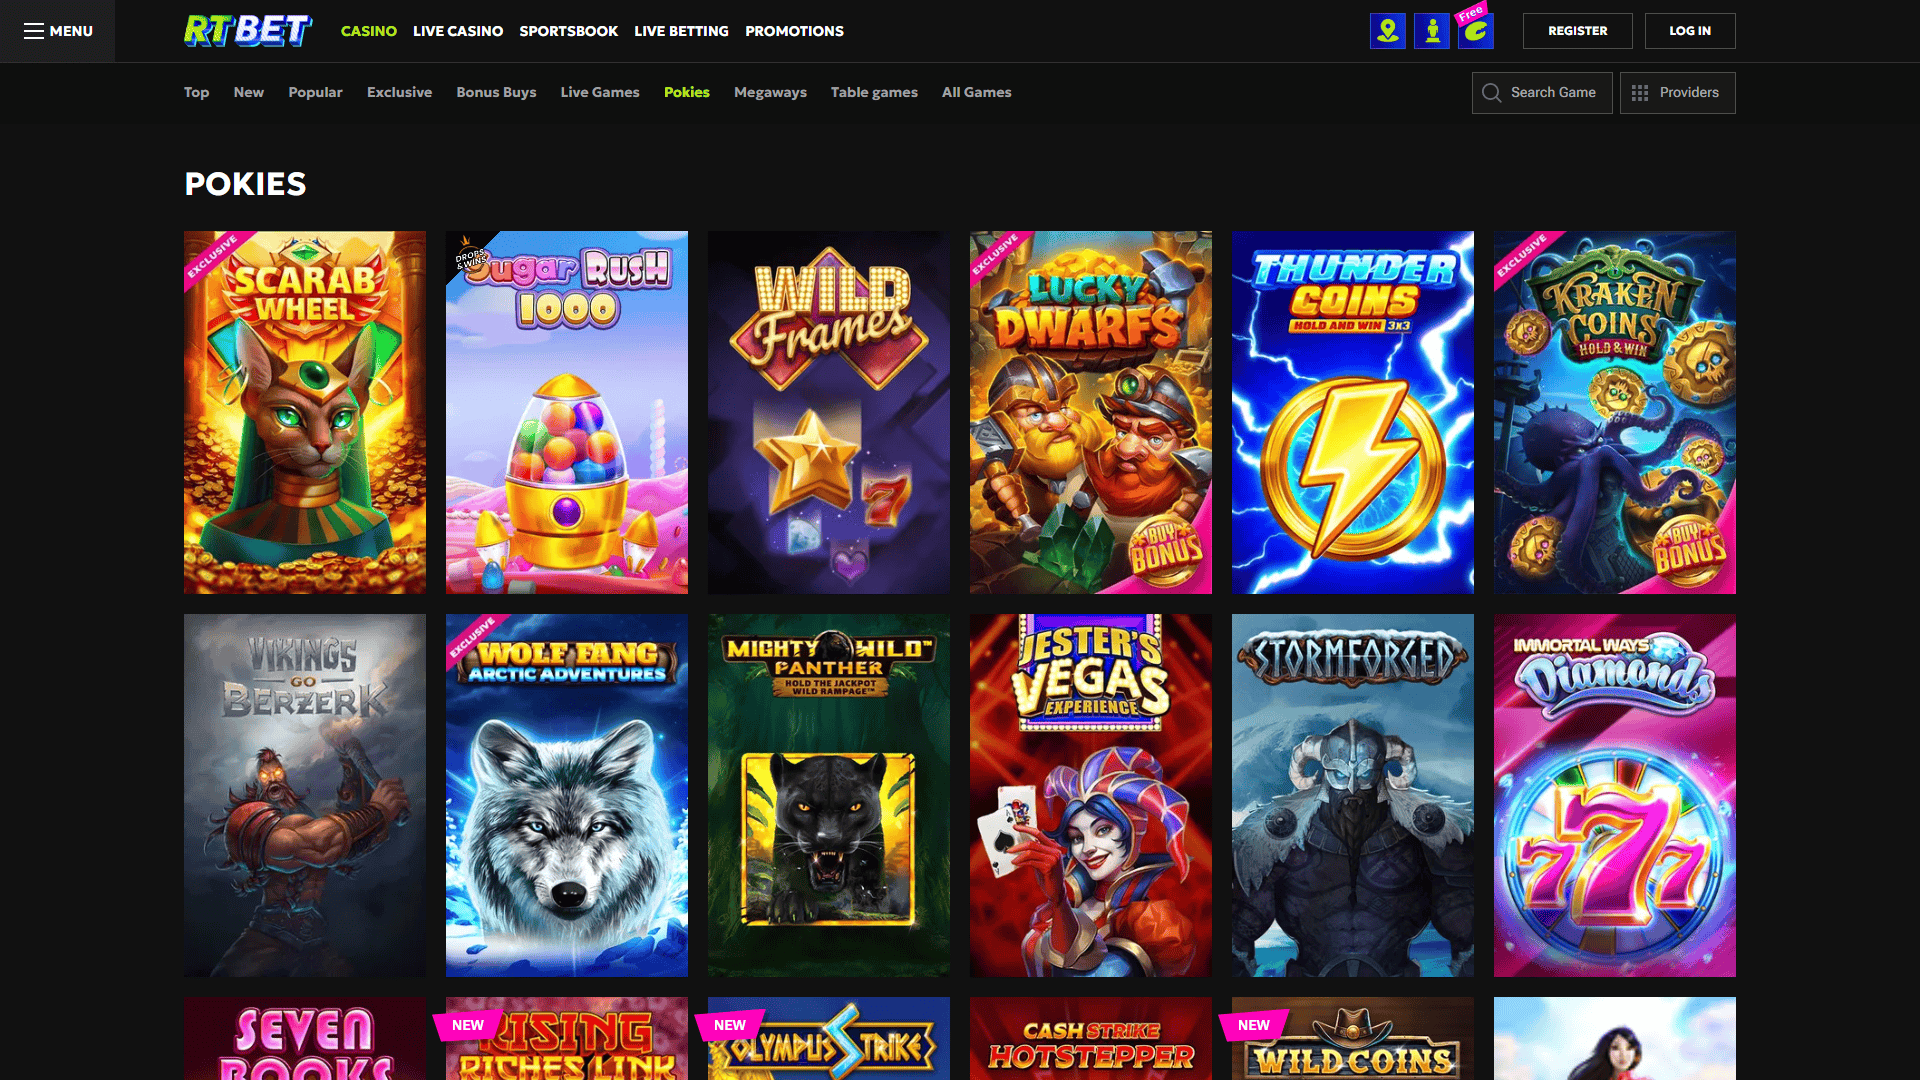Register a new account
Image resolution: width=1920 pixels, height=1080 pixels.
1577,31
